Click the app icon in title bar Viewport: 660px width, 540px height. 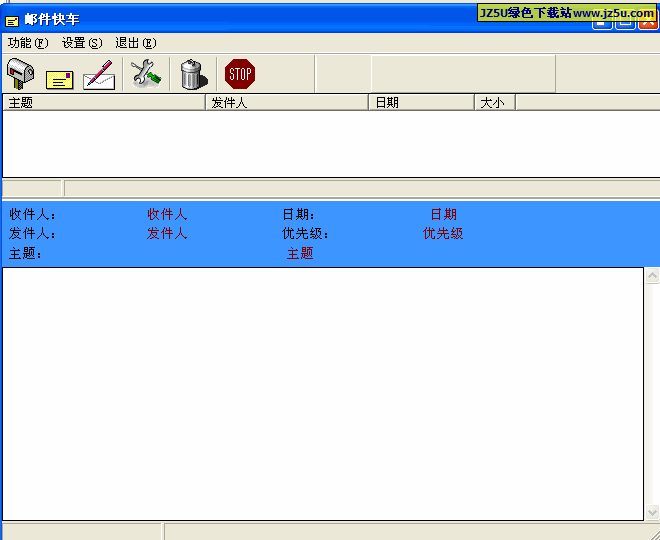12,21
